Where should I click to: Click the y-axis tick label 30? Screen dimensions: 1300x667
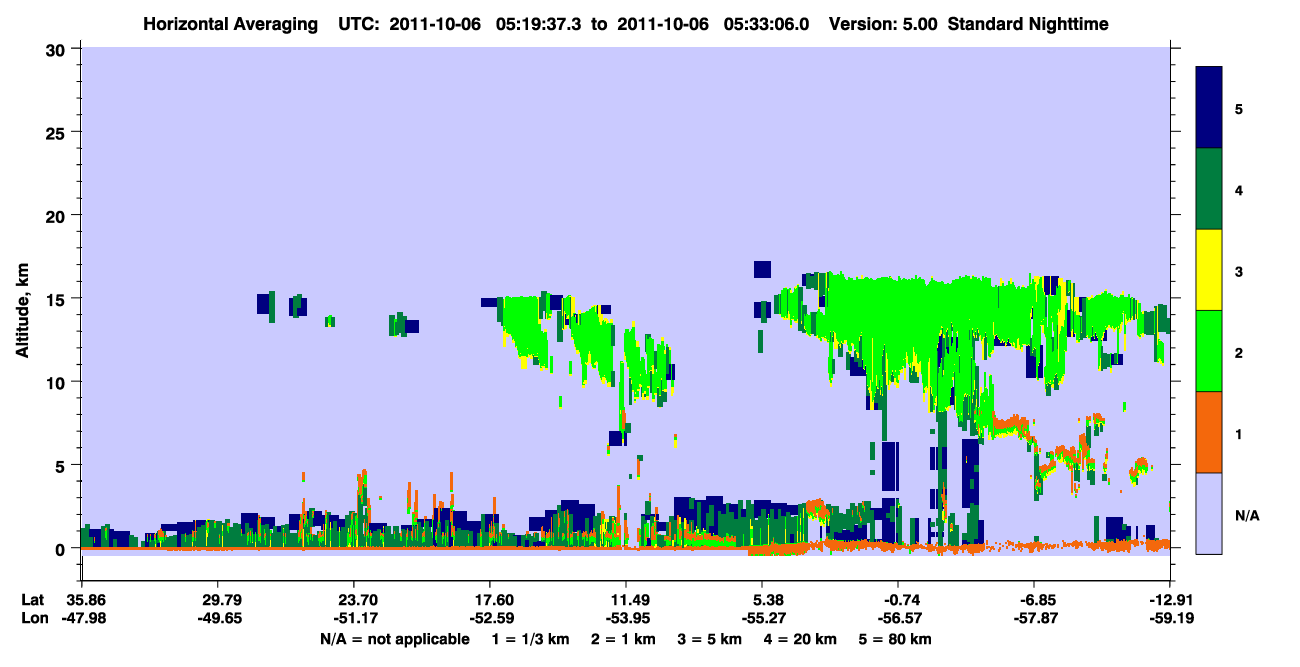click(x=58, y=49)
